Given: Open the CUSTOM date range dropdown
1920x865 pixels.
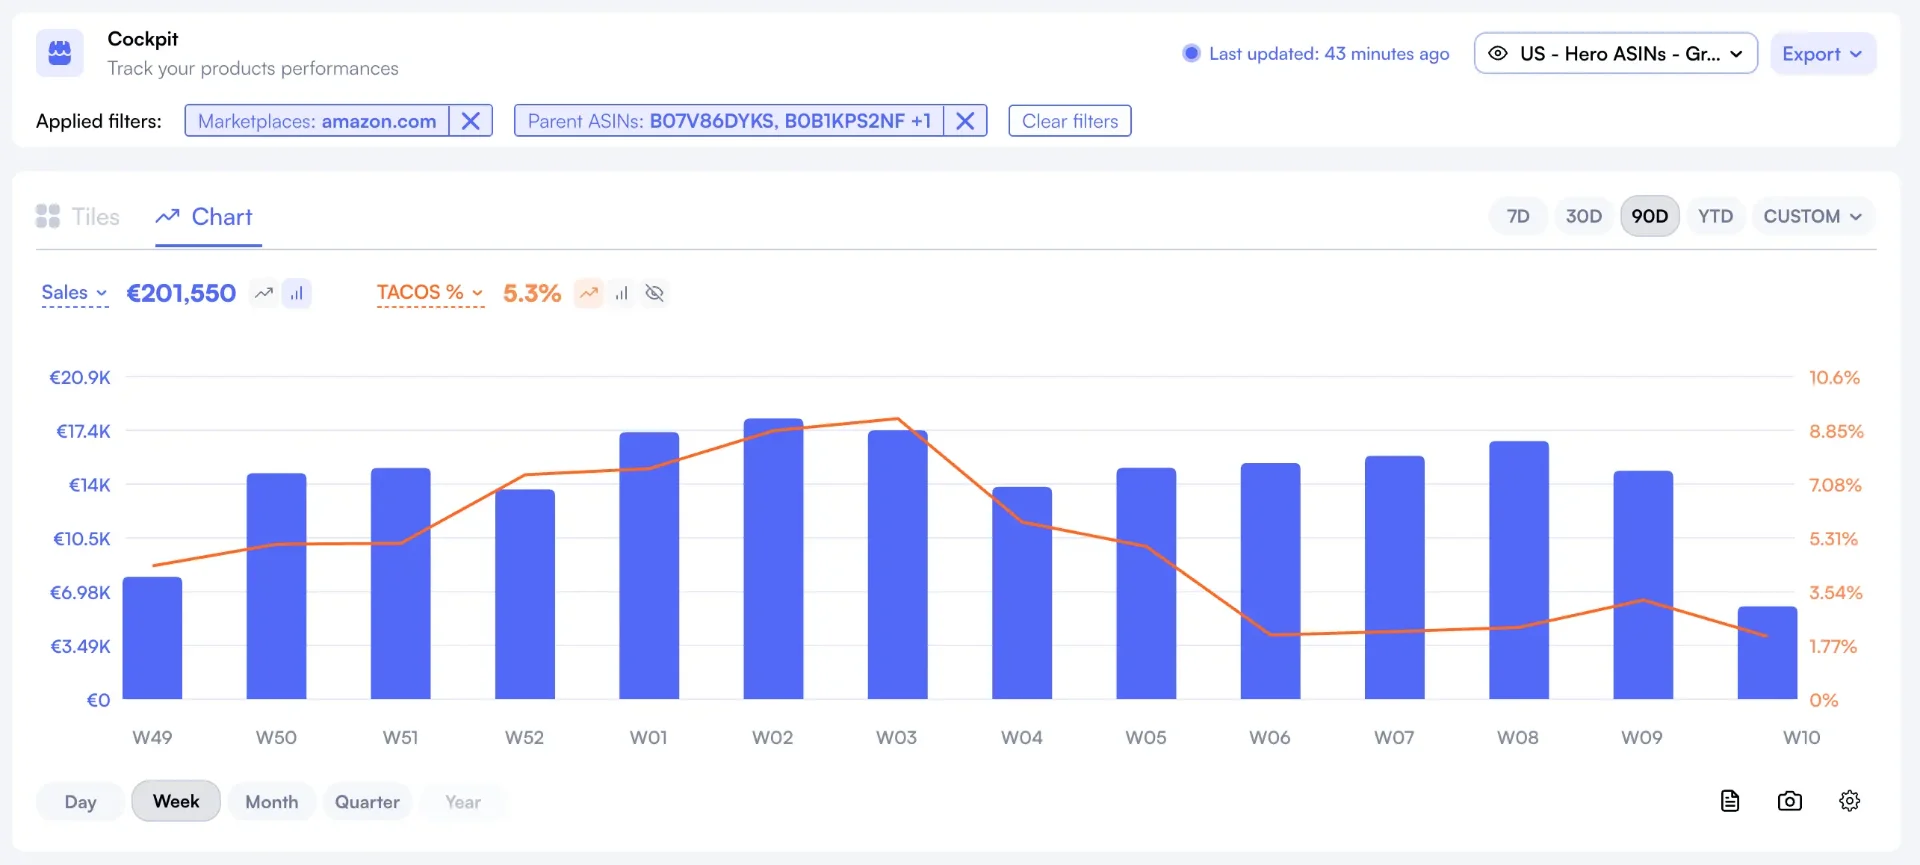Looking at the screenshot, I should coord(1812,216).
